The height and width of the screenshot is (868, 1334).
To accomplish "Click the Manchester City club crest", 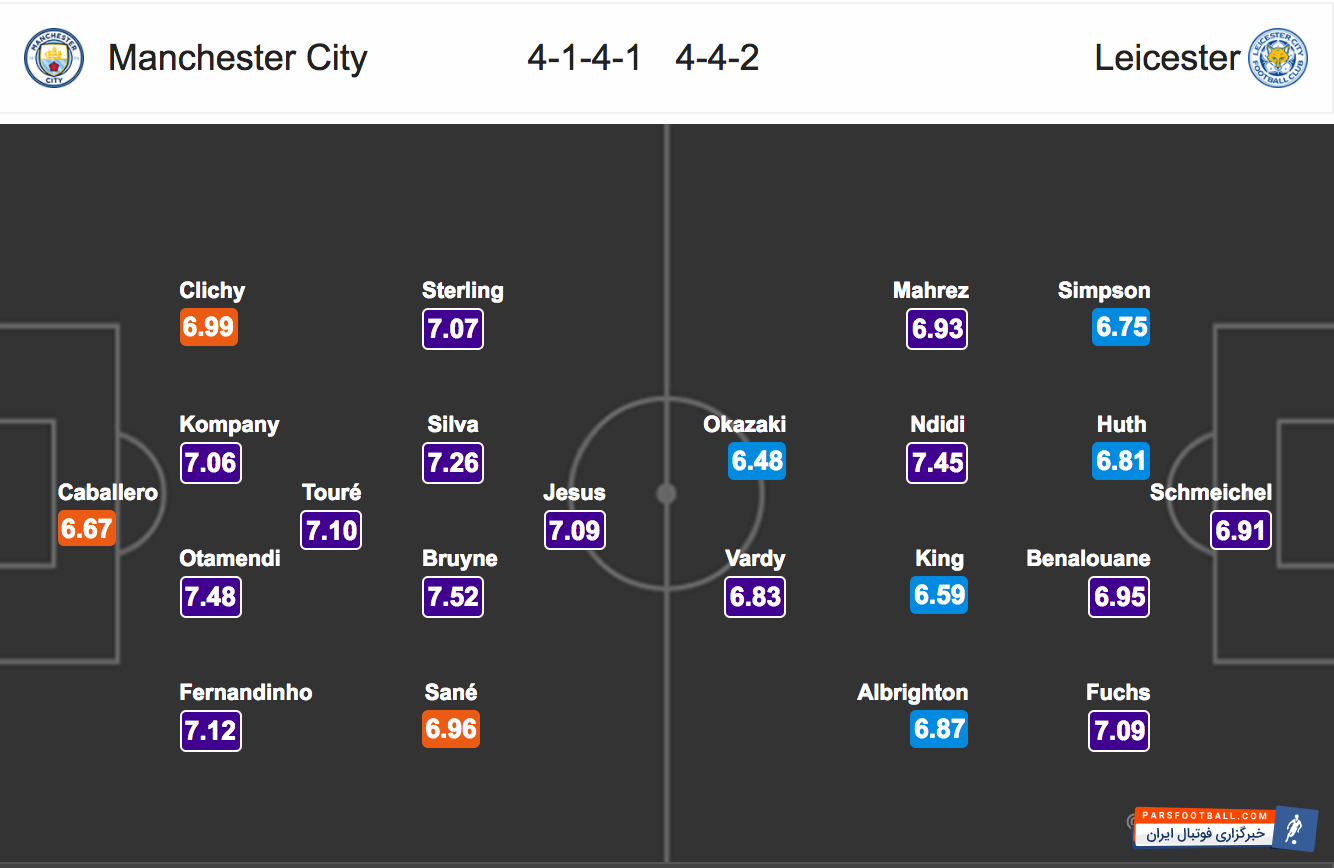I will pos(54,58).
